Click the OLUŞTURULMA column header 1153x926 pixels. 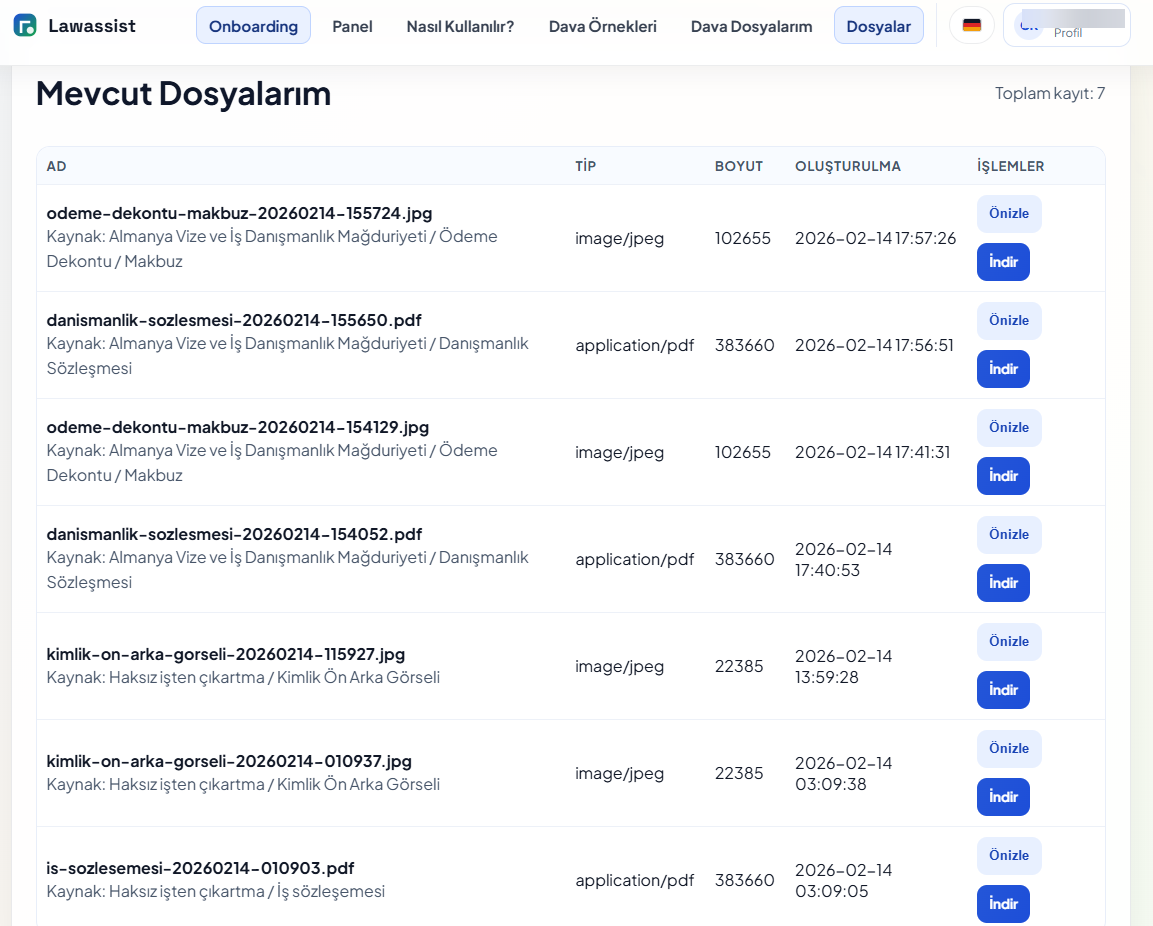tap(848, 166)
